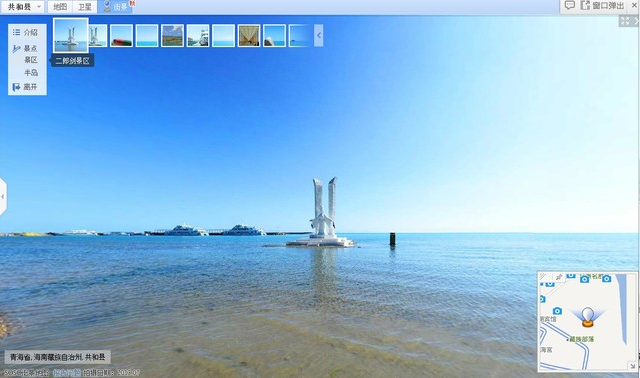Switch to the 卫星 satellite tab
Screen dimensions: 640x378
click(x=85, y=7)
